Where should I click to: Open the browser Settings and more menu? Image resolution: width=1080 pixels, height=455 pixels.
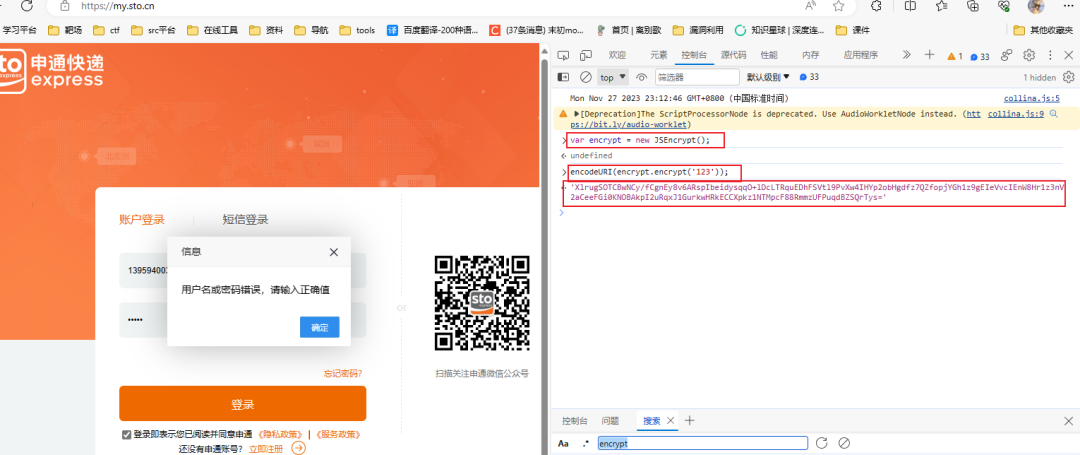click(1067, 6)
